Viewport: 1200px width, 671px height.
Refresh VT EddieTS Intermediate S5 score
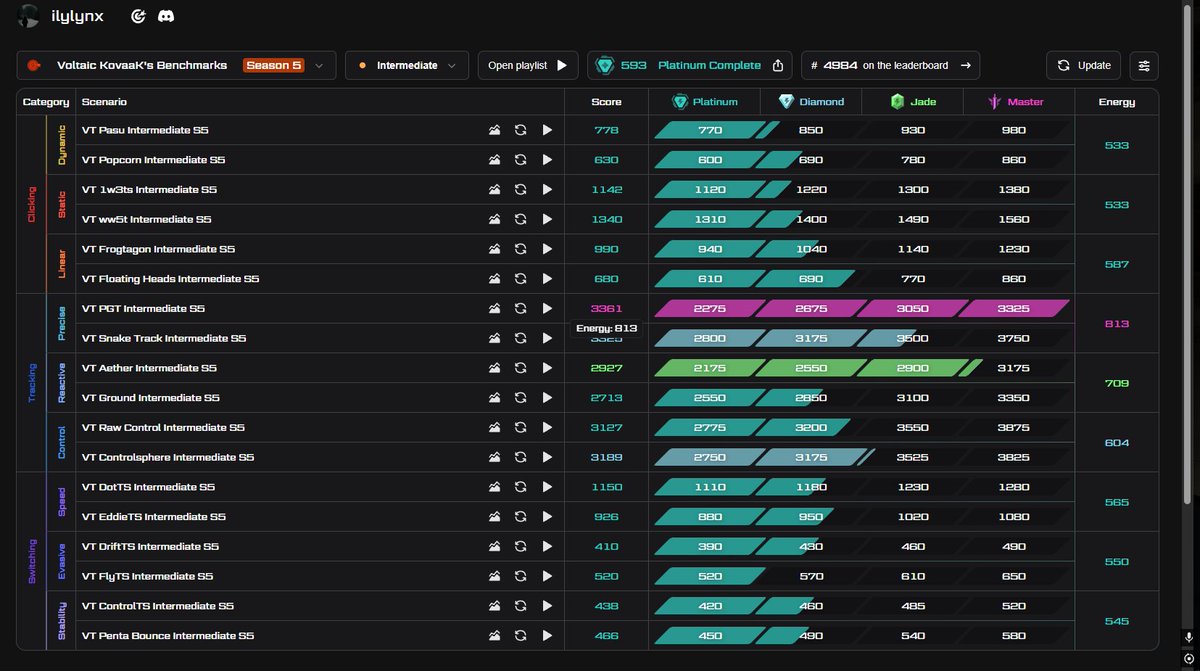(x=520, y=517)
